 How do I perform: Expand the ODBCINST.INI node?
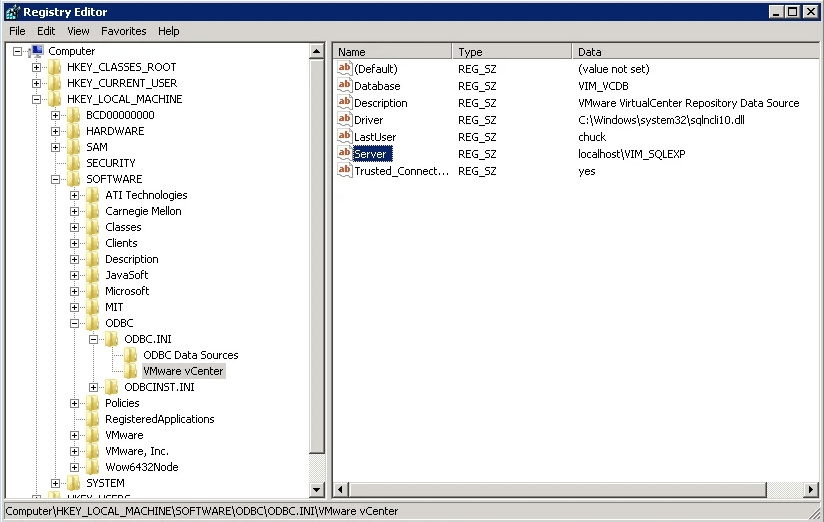(x=94, y=387)
